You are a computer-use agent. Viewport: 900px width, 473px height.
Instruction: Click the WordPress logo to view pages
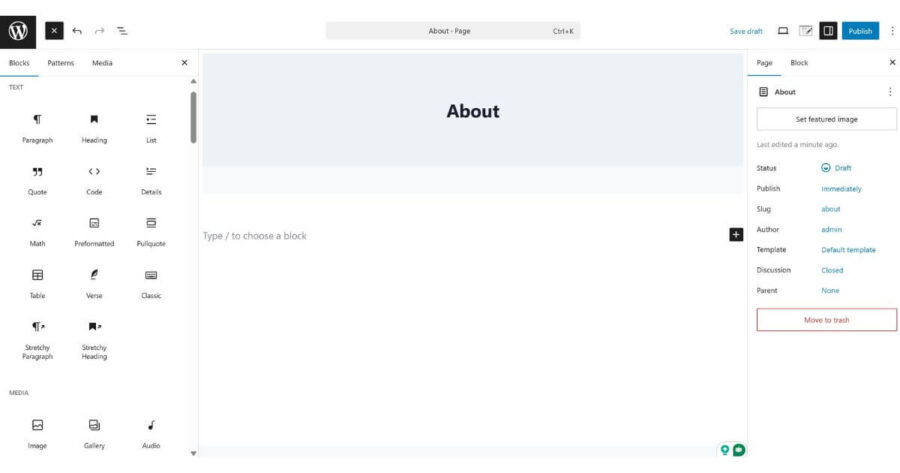pos(18,32)
